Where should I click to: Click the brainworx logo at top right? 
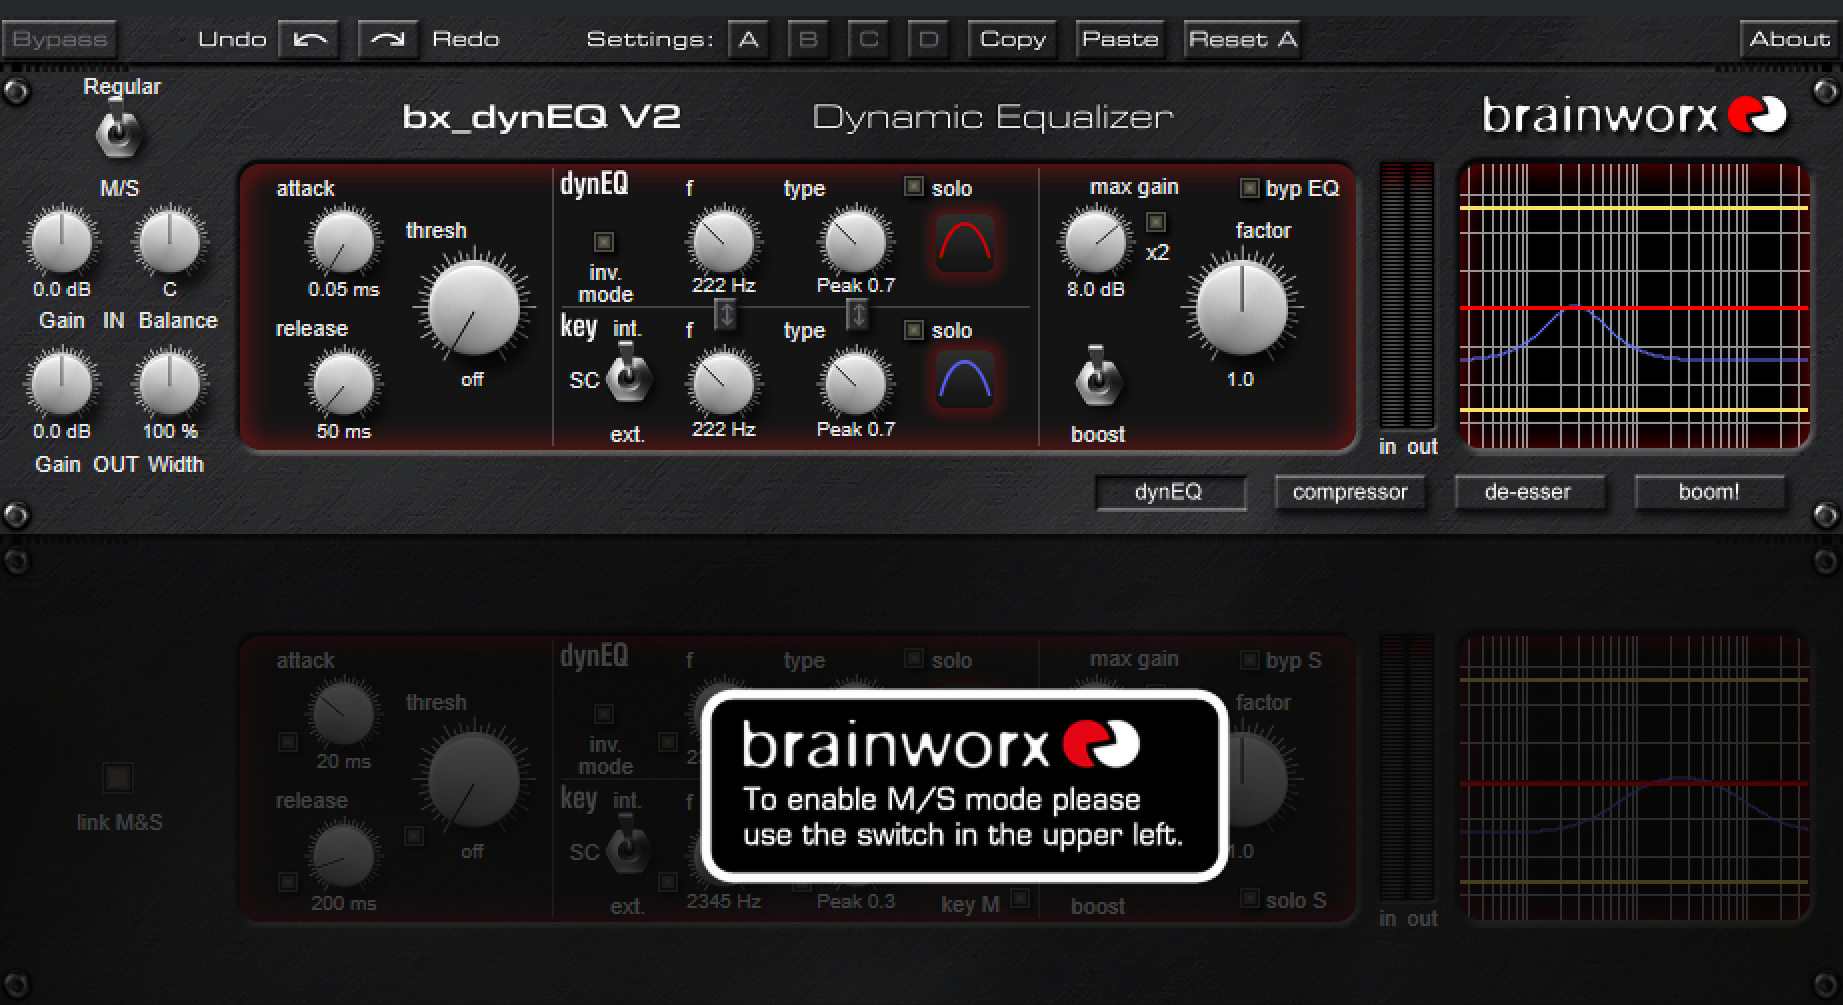tap(1634, 116)
